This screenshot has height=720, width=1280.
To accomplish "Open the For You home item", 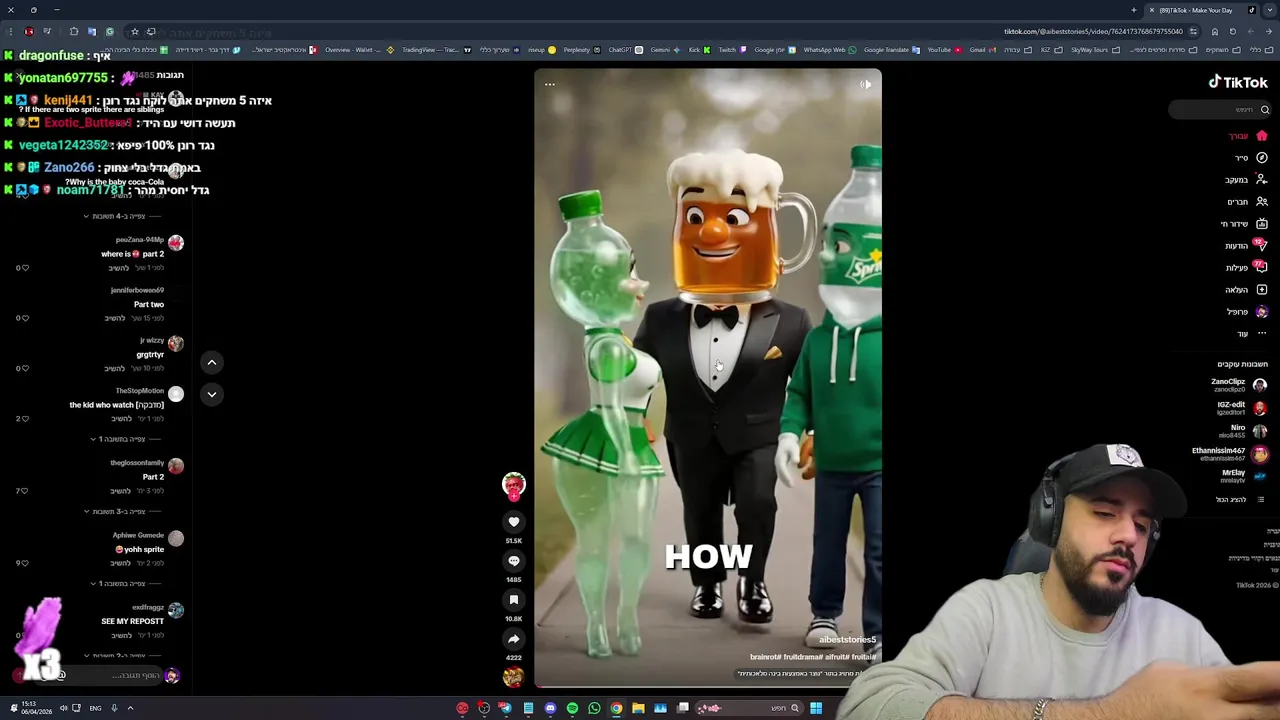I will tap(1248, 136).
